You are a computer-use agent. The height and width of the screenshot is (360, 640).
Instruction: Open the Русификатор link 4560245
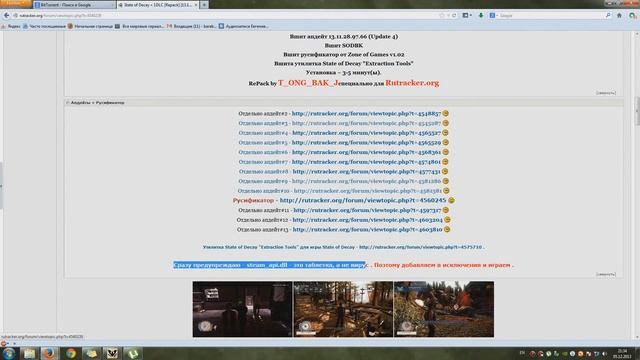pyautogui.click(x=363, y=200)
